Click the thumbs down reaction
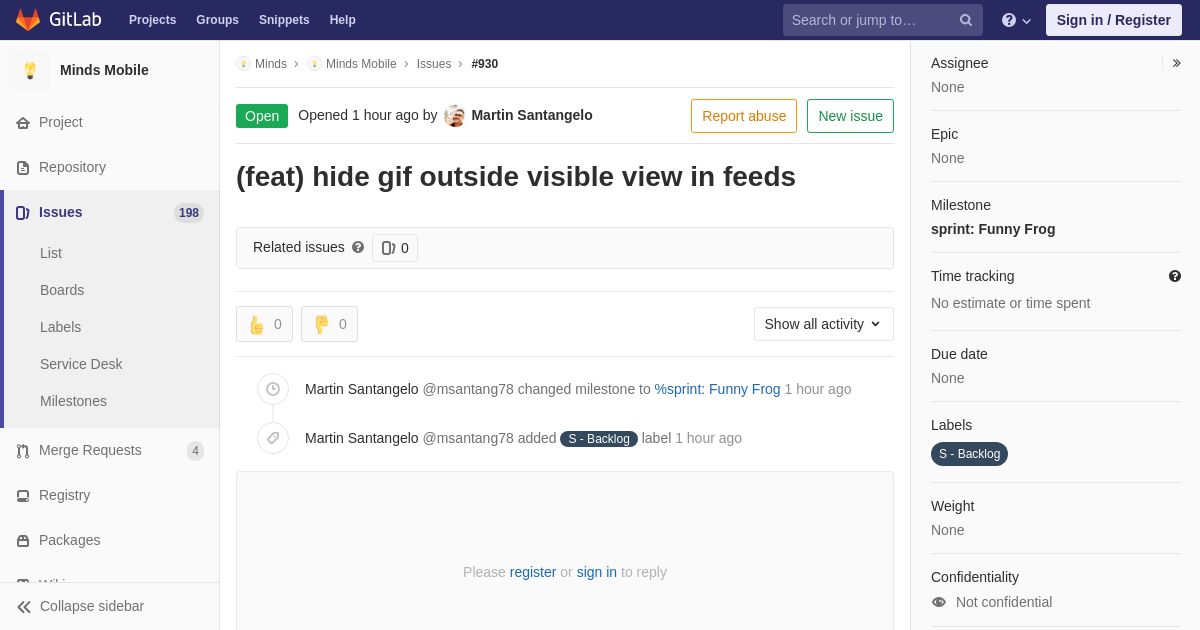Screen dimensions: 1200x630 pyautogui.click(x=329, y=324)
